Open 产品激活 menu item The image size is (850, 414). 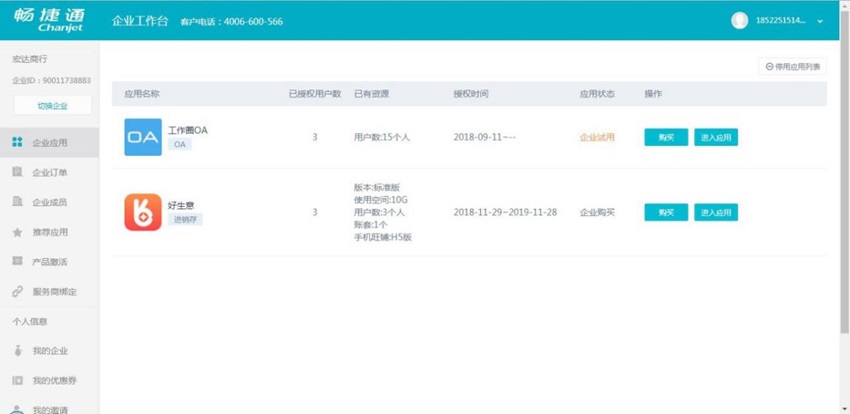click(x=49, y=262)
